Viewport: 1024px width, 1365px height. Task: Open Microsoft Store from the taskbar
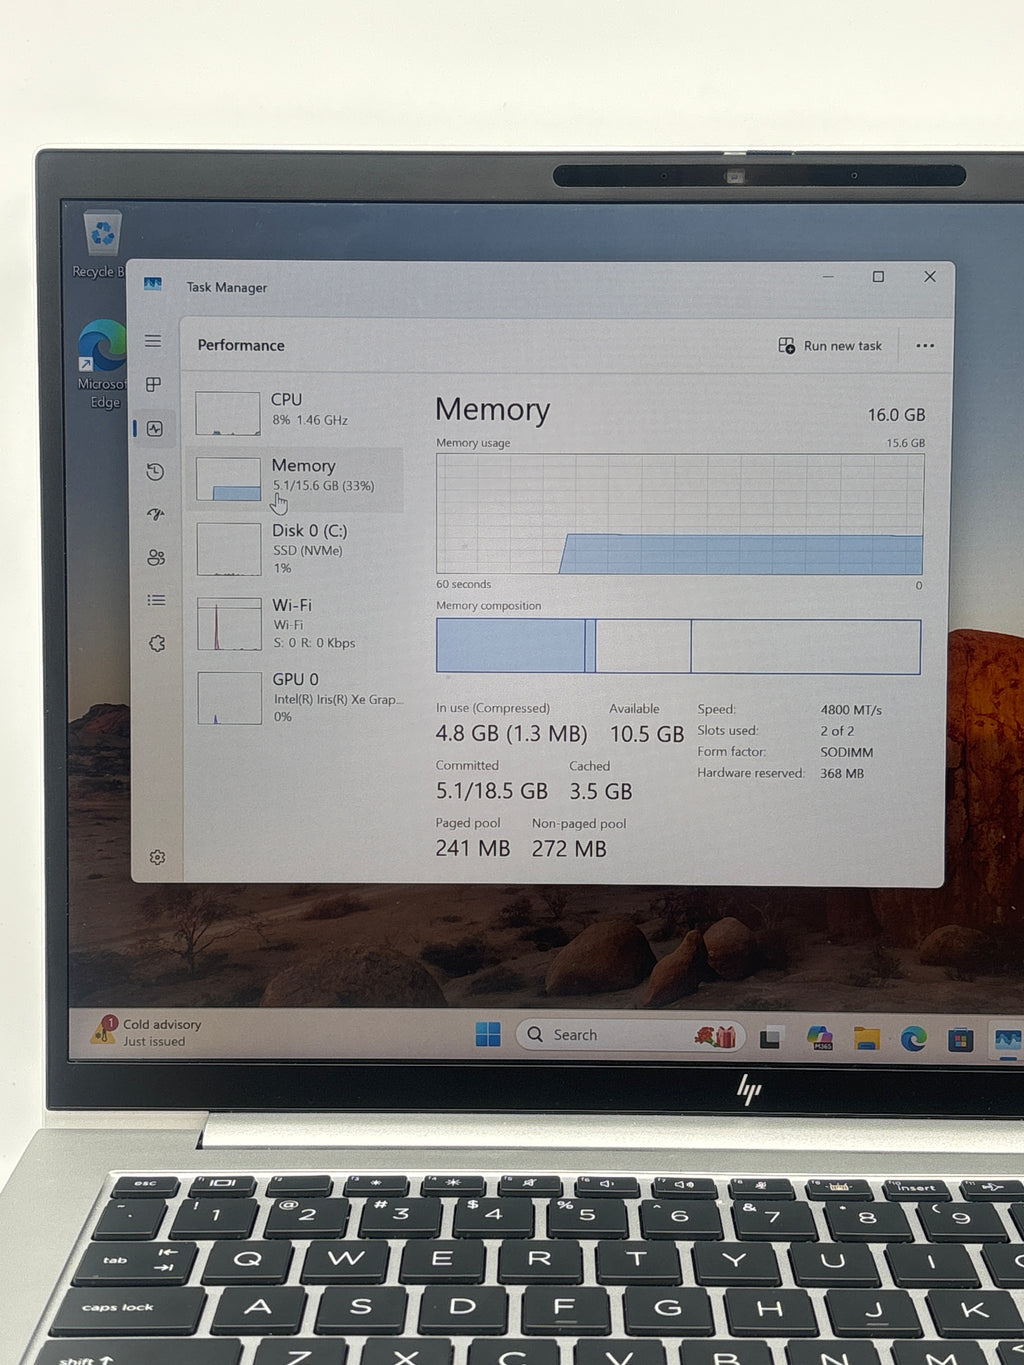(960, 1040)
